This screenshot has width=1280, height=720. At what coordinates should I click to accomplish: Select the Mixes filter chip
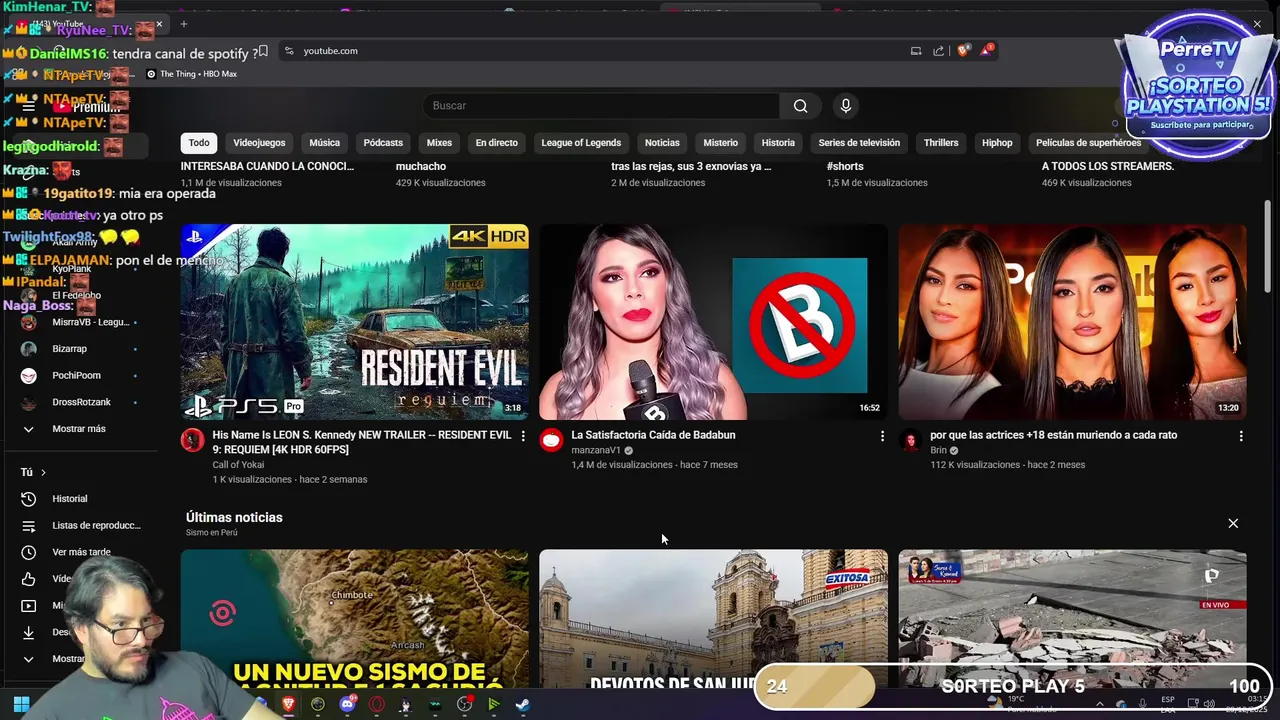tap(439, 143)
